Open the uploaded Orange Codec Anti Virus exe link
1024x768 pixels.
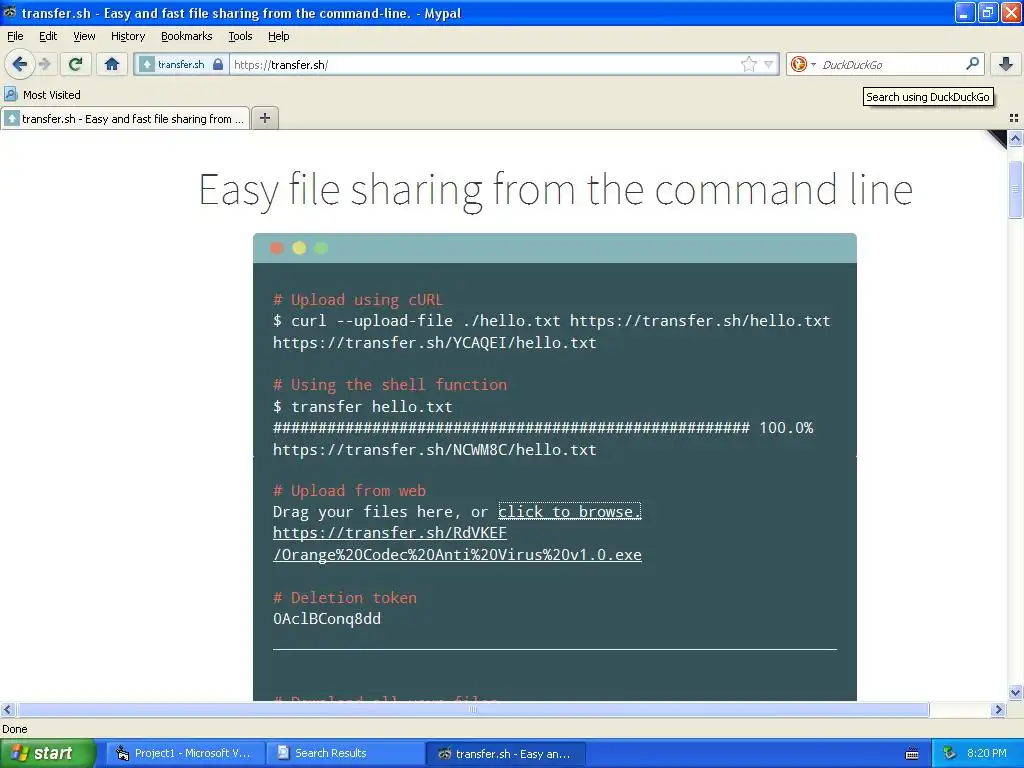pyautogui.click(x=457, y=543)
